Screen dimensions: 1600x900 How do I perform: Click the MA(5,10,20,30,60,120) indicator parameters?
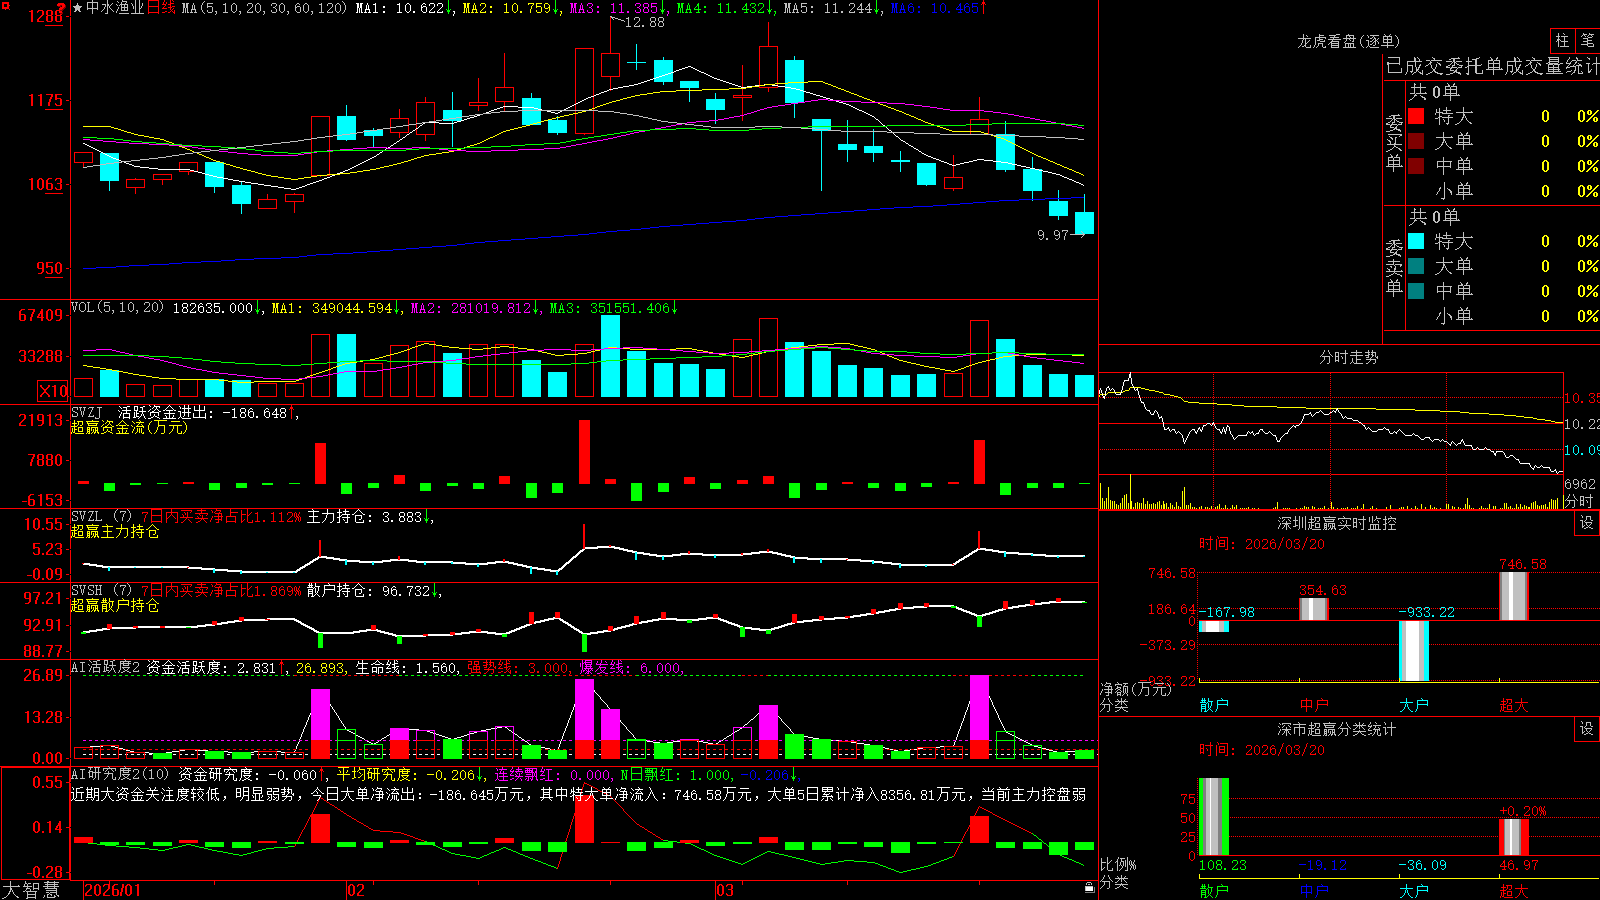(x=264, y=8)
